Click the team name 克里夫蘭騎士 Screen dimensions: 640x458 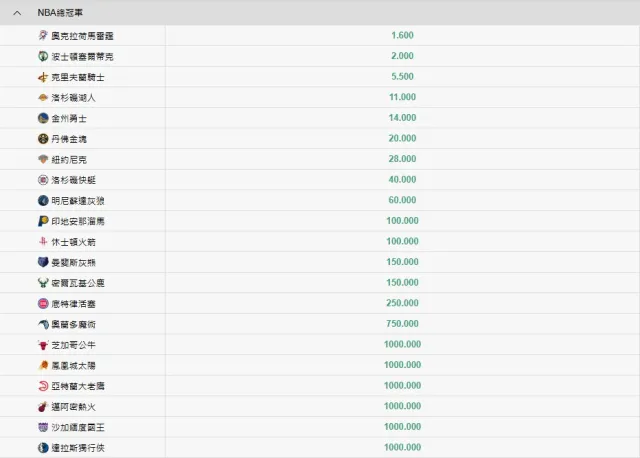tap(78, 77)
